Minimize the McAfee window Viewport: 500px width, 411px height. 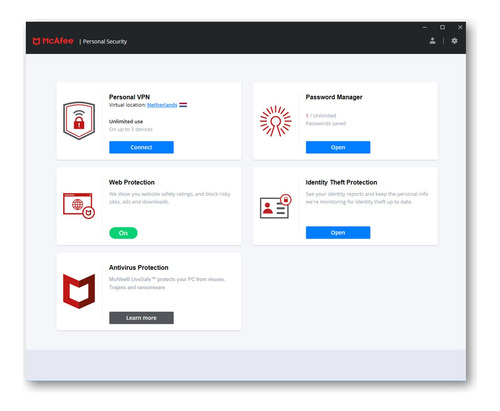(425, 27)
